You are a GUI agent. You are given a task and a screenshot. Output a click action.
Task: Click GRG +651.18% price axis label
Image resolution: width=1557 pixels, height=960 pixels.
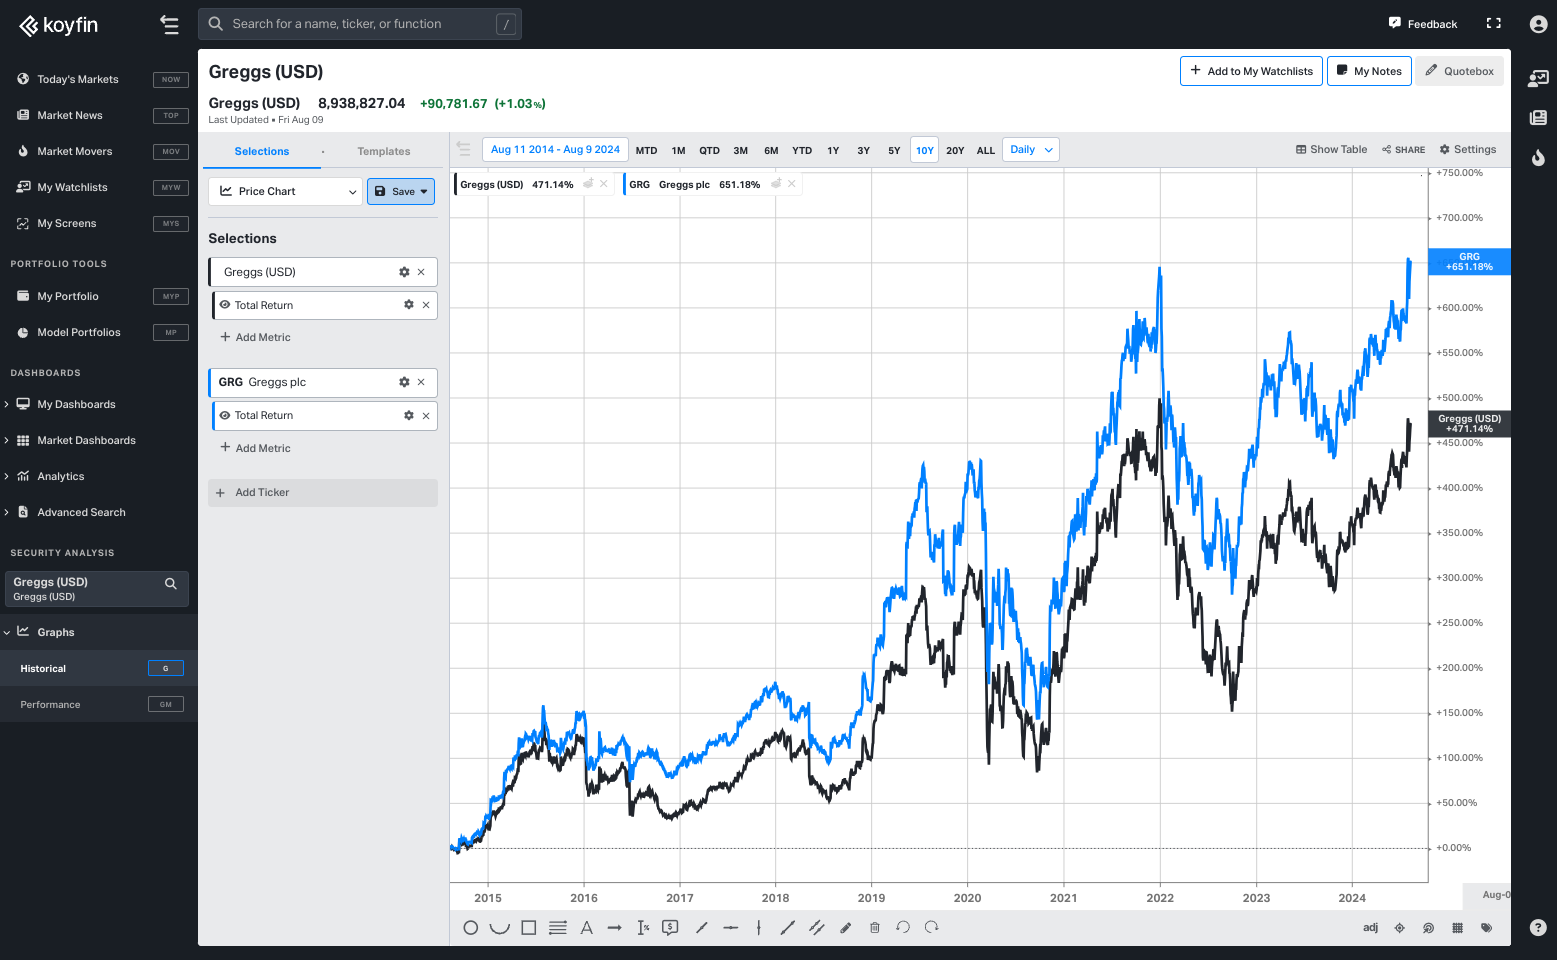pyautogui.click(x=1469, y=262)
